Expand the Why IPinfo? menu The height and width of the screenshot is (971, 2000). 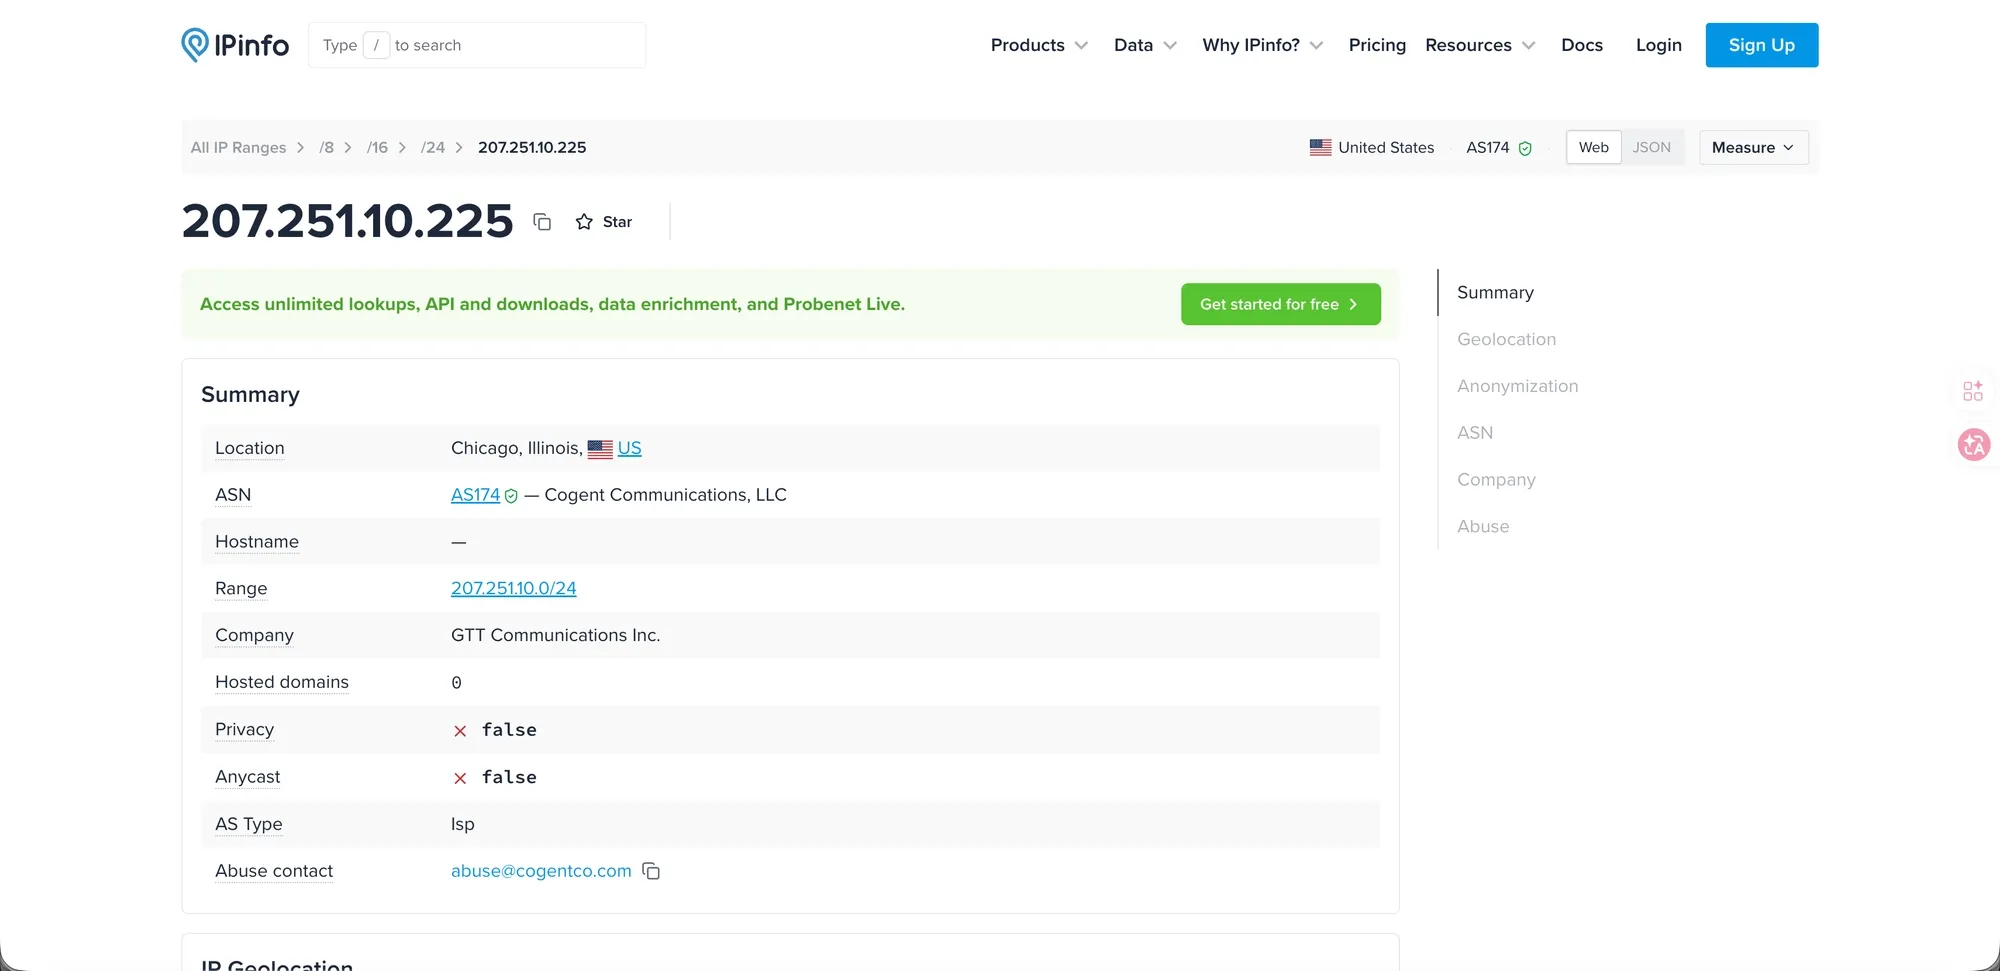[x=1262, y=45]
